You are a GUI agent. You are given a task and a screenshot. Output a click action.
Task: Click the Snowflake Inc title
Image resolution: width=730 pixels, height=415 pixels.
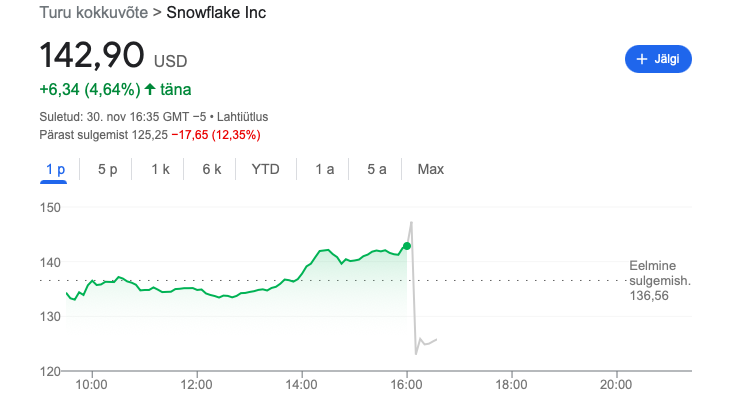[x=216, y=13]
